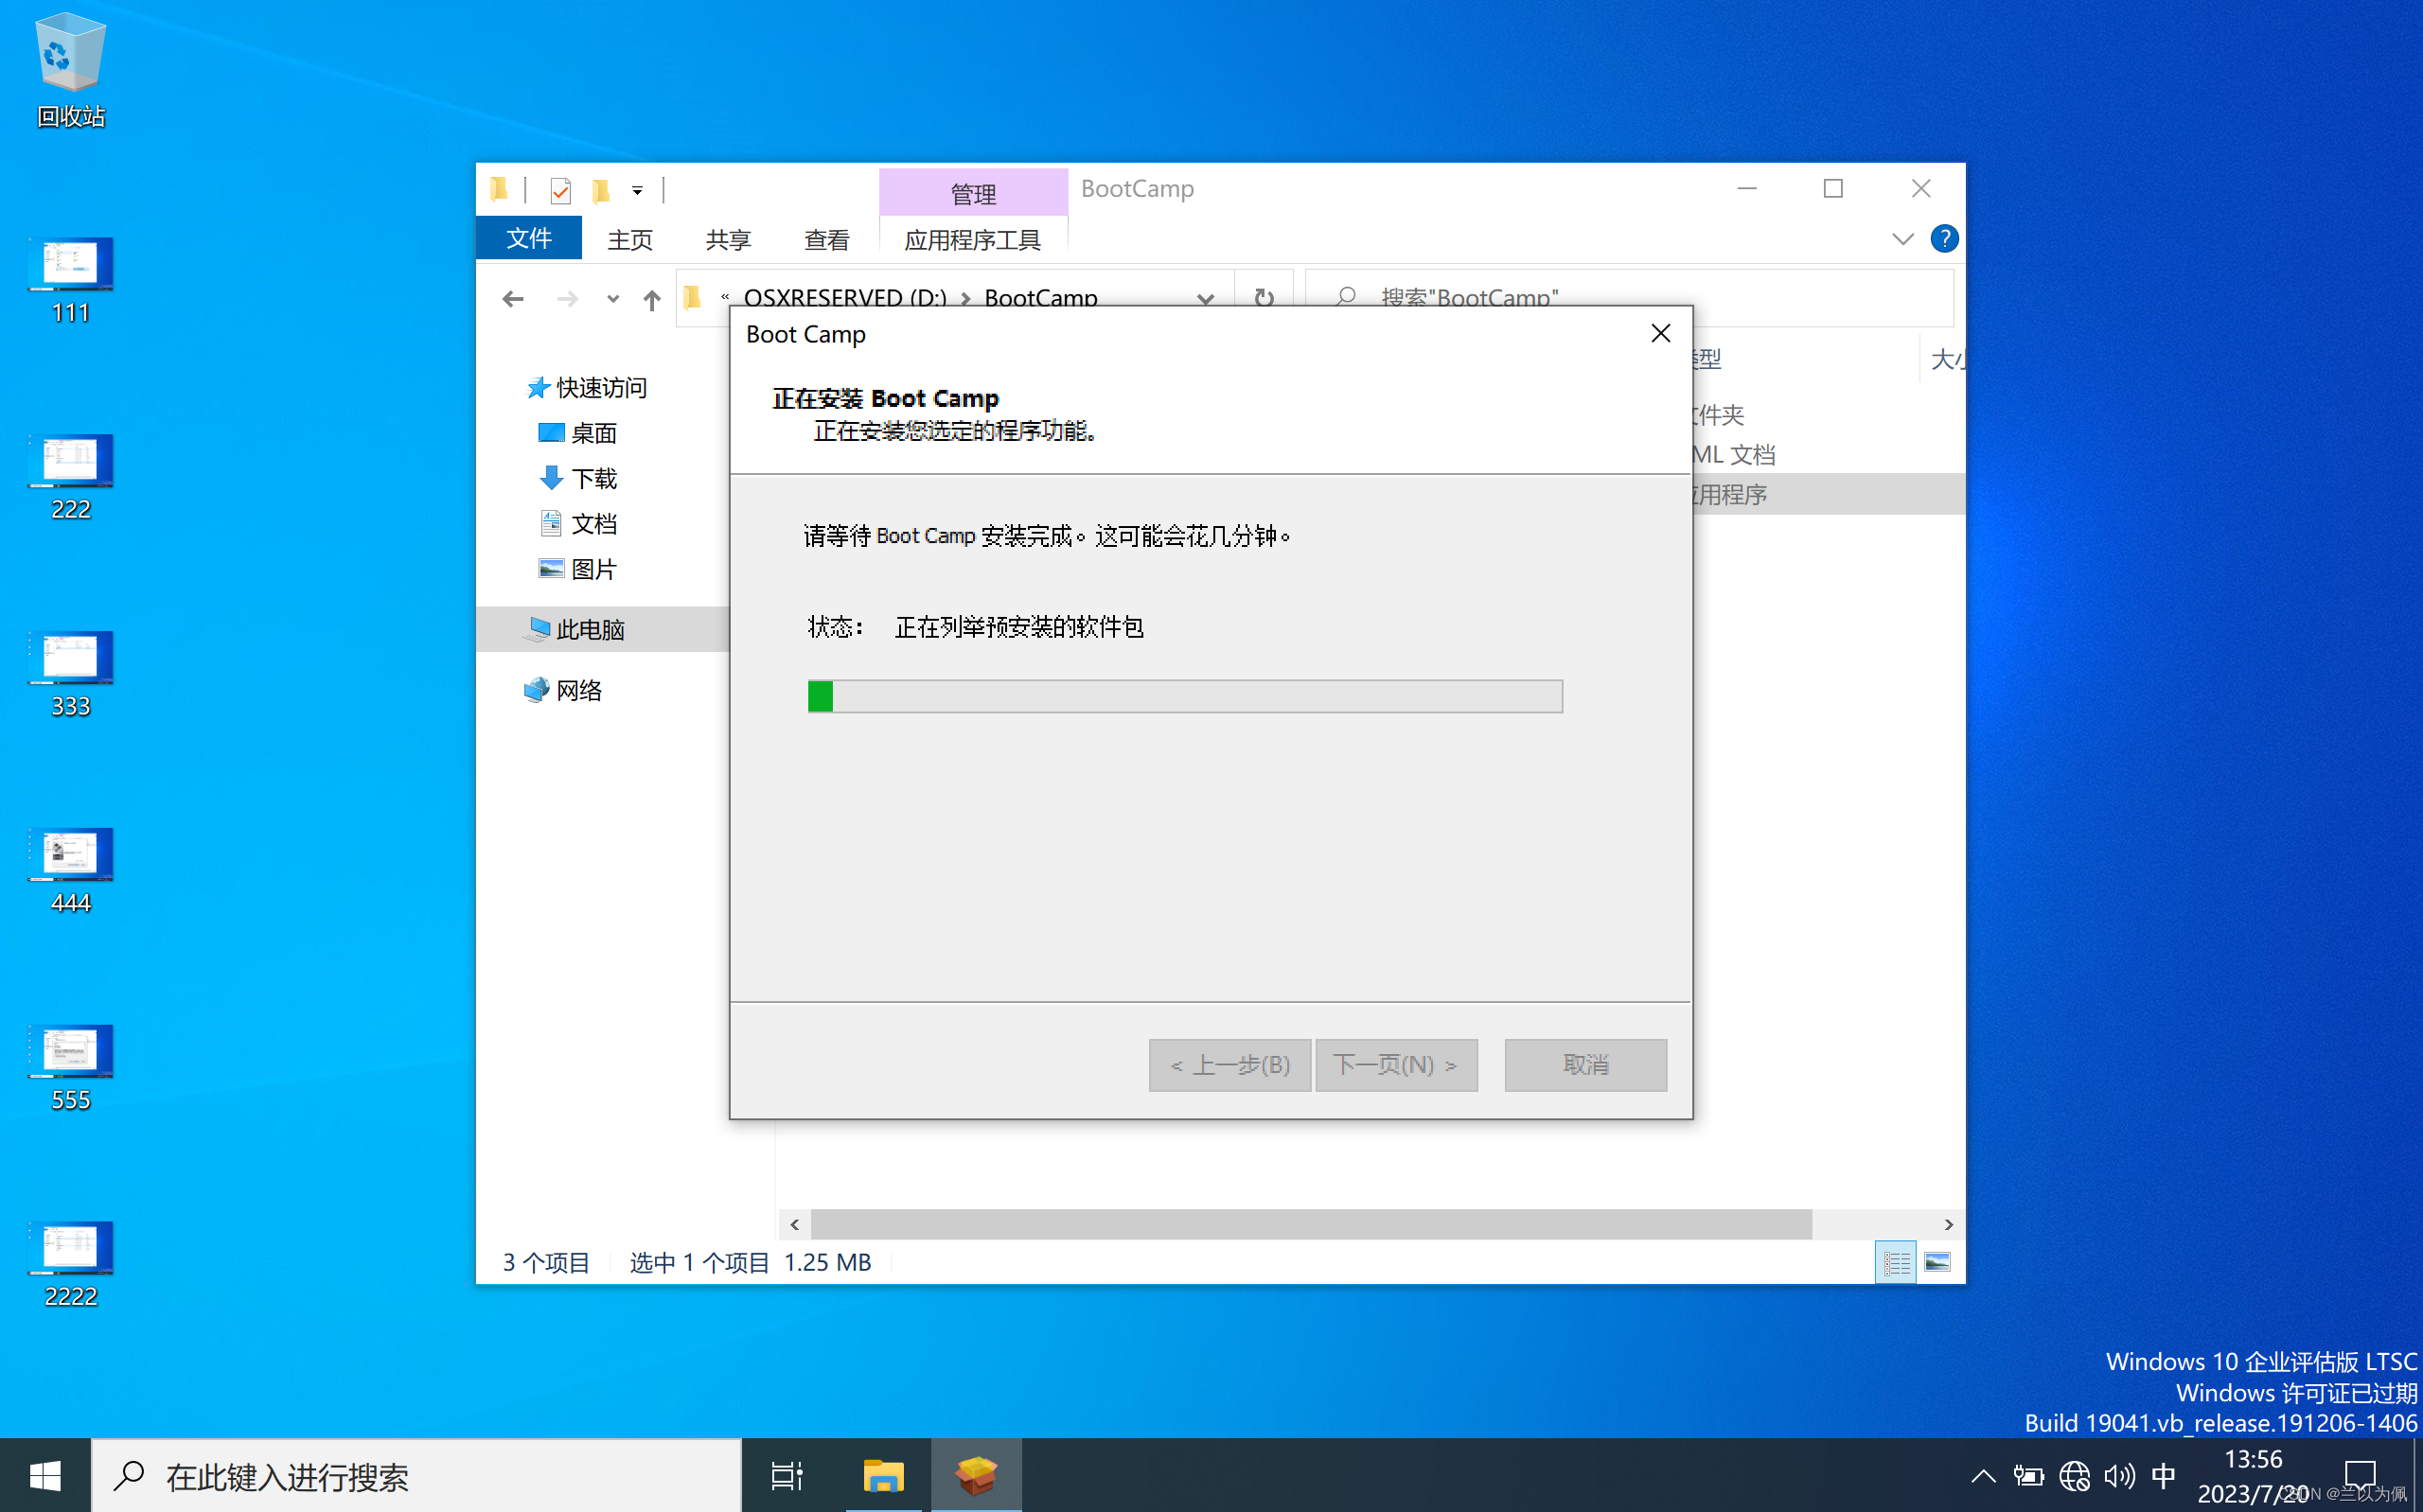Viewport: 2423px width, 1512px height.
Task: Click the Task View taskbar icon
Action: click(786, 1476)
